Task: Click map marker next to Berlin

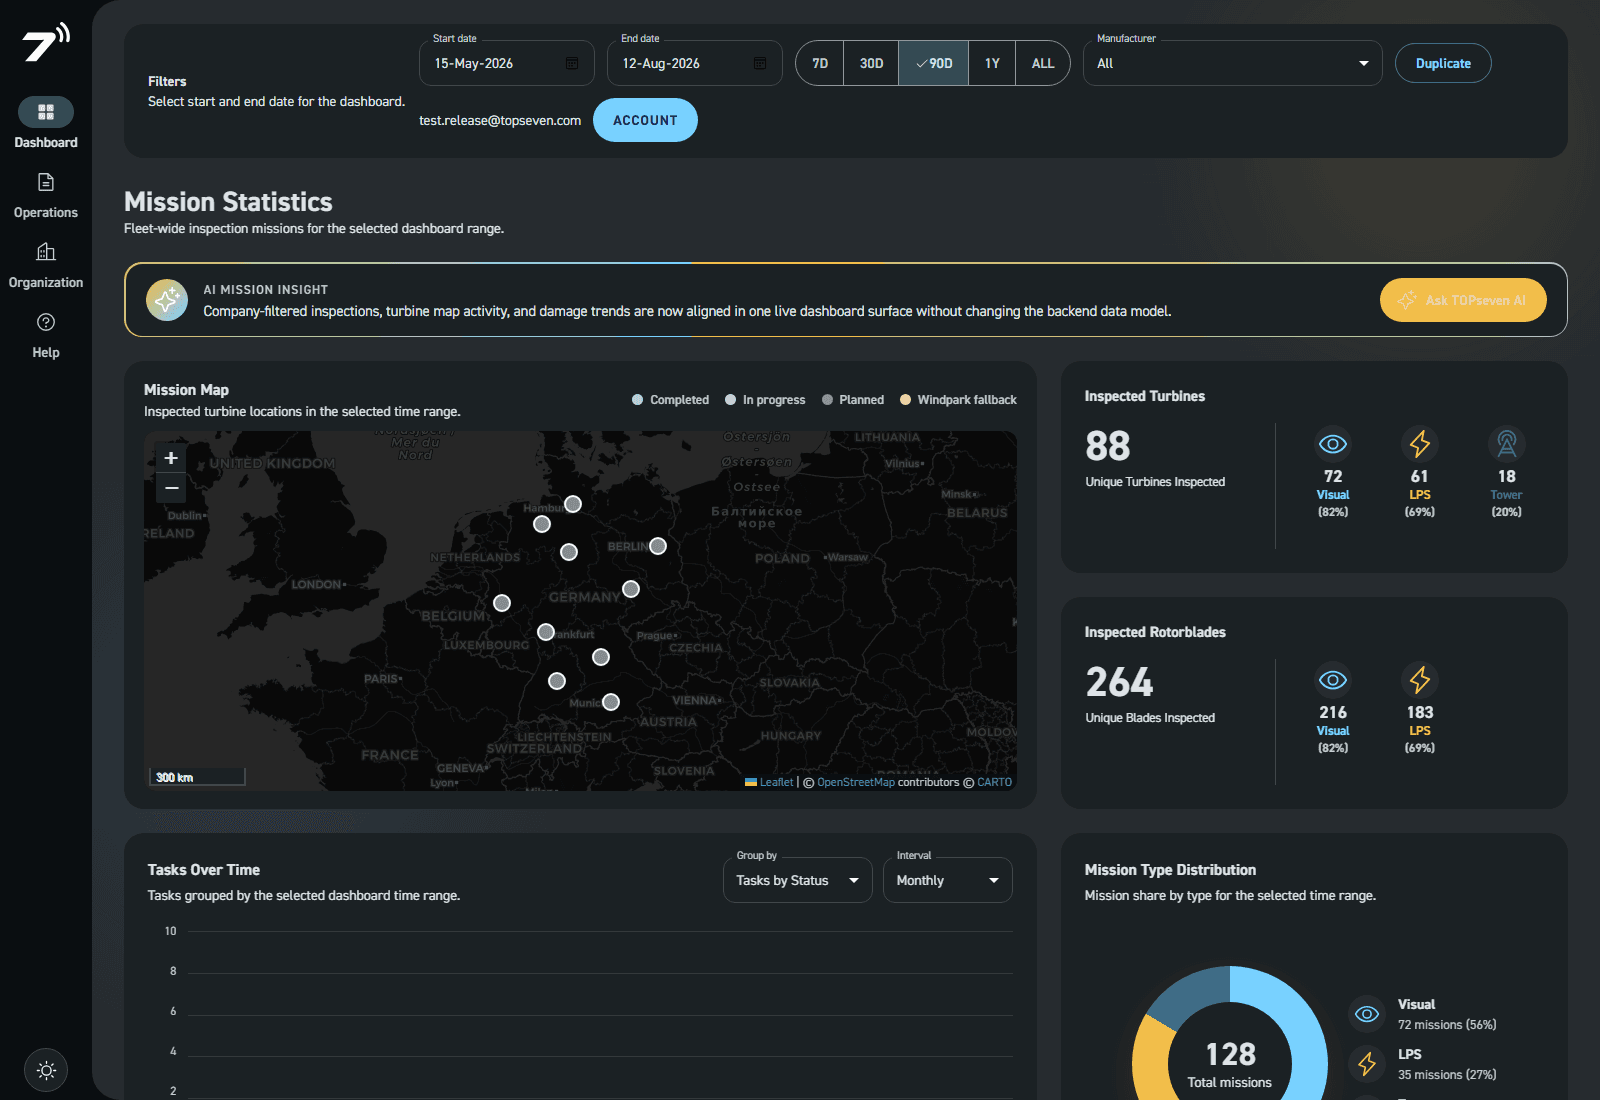Action: click(x=658, y=546)
